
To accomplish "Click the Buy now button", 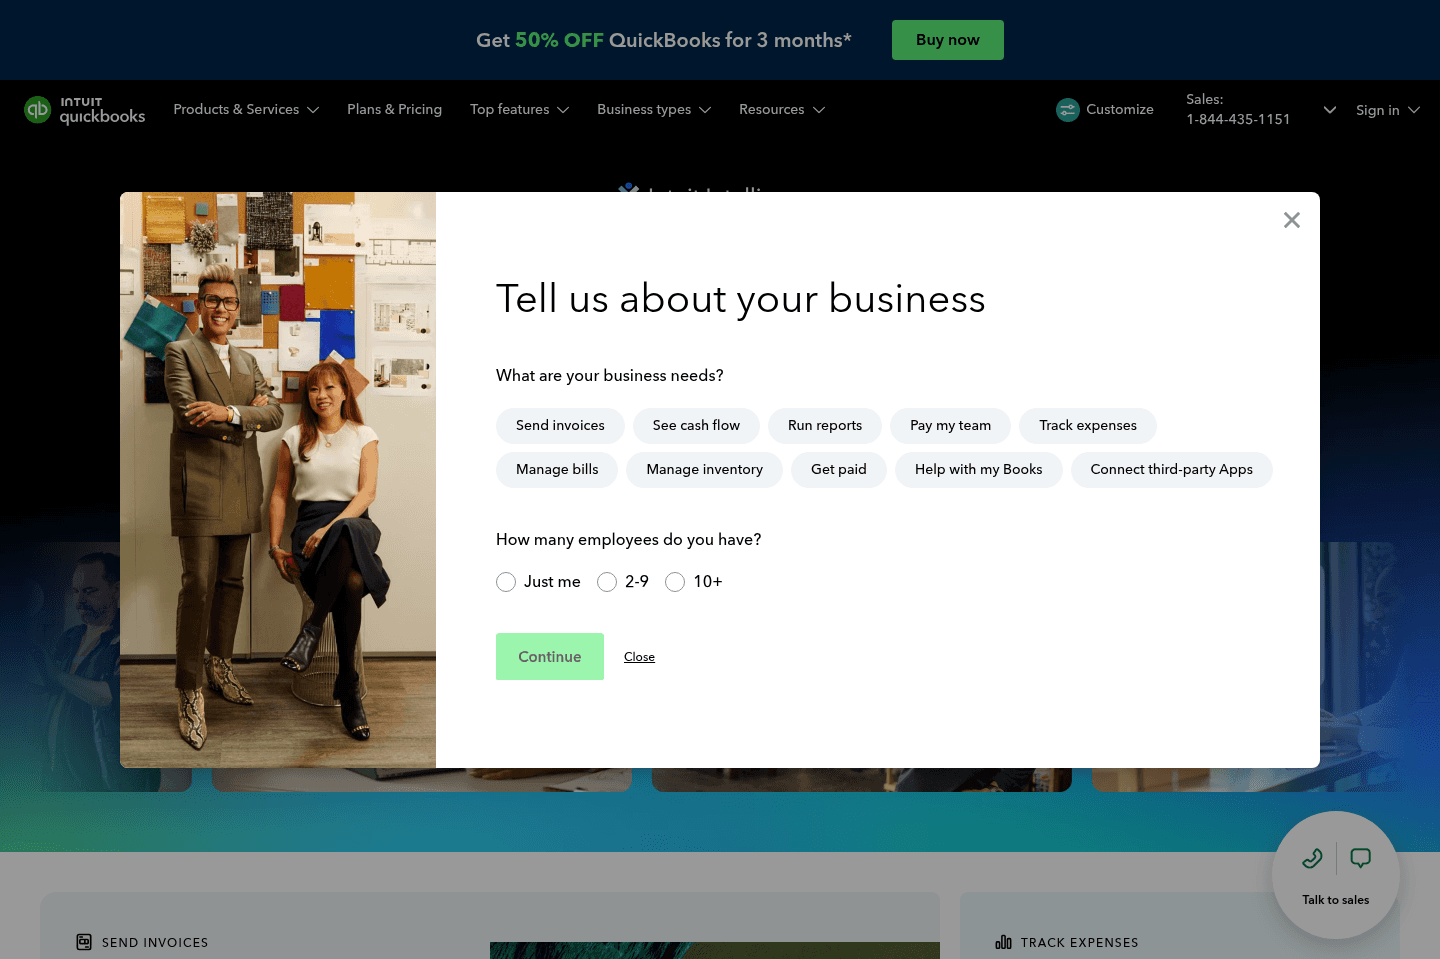I will pos(947,40).
